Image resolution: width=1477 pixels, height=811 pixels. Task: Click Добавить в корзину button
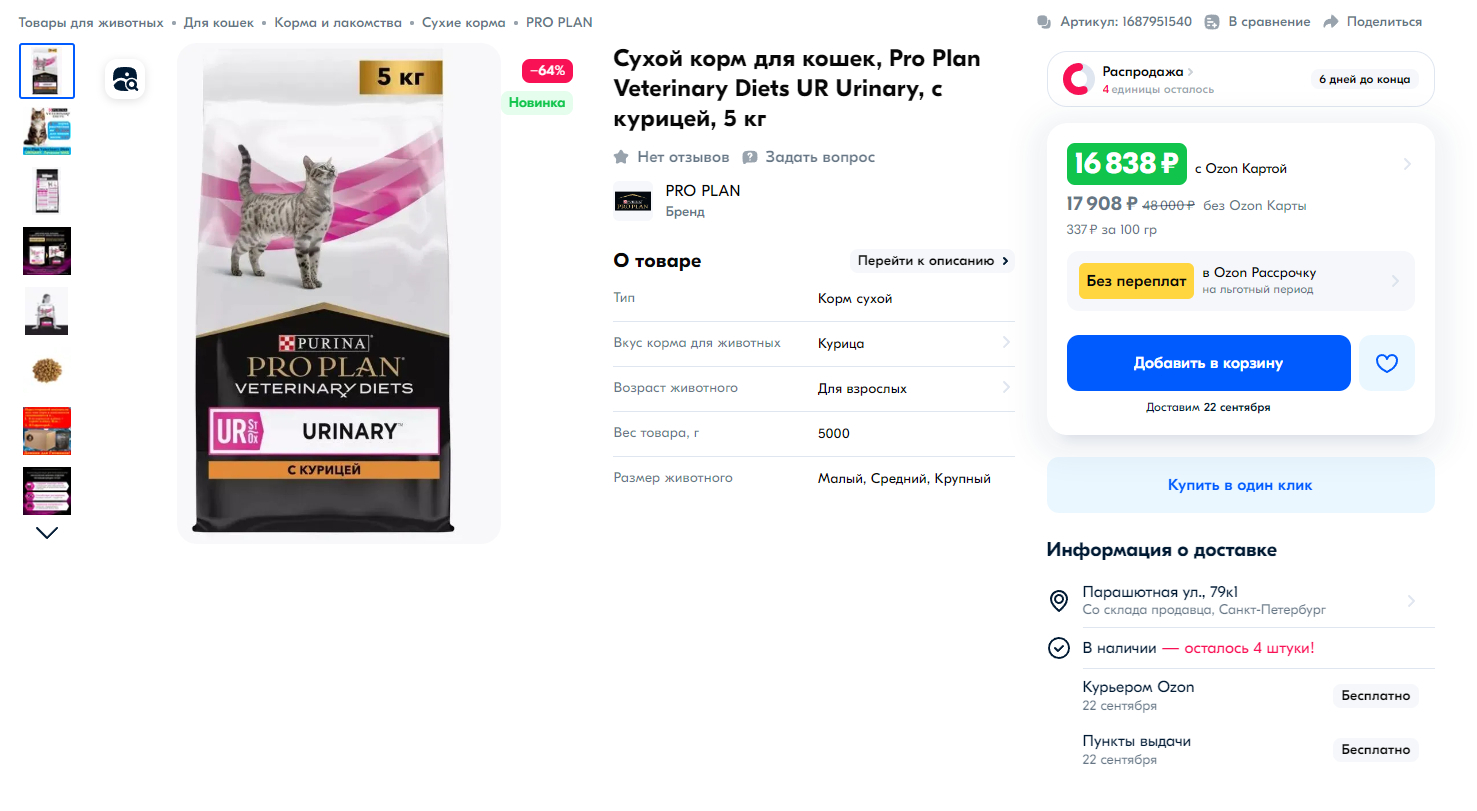pos(1208,363)
